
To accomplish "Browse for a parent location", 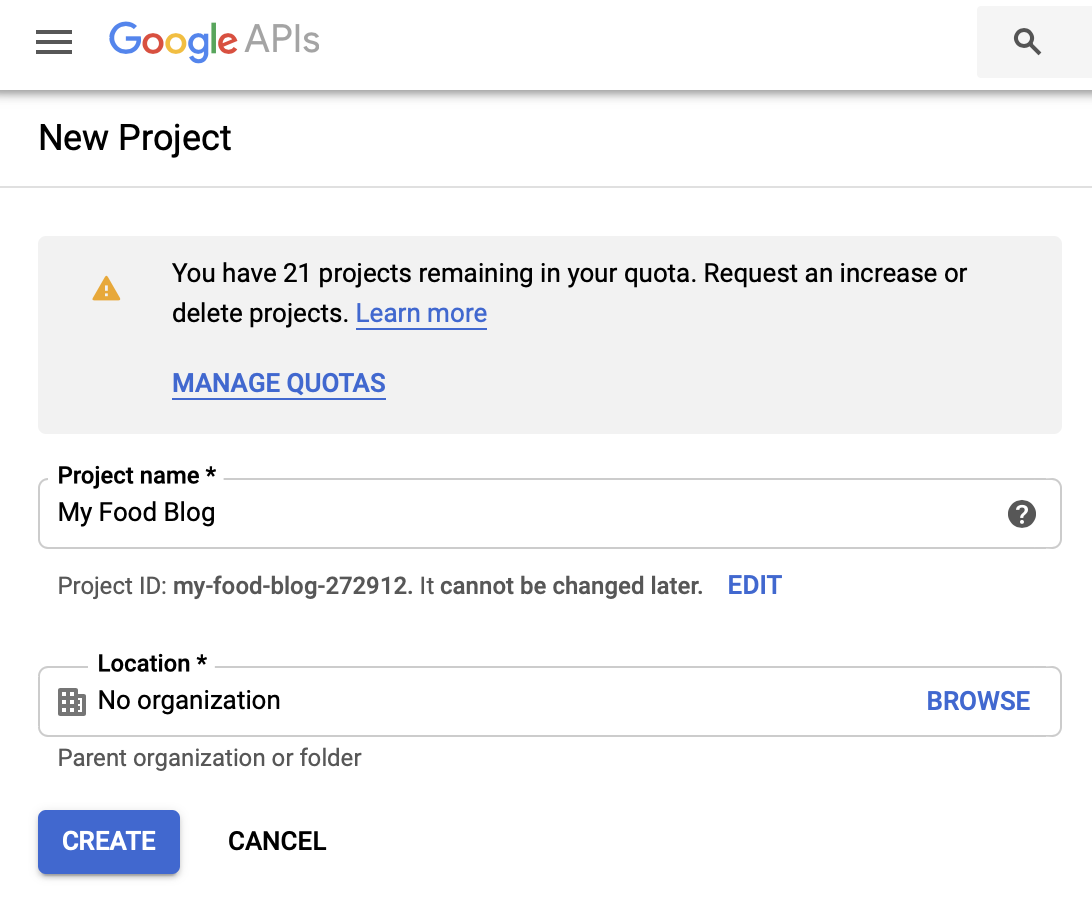I will point(978,701).
